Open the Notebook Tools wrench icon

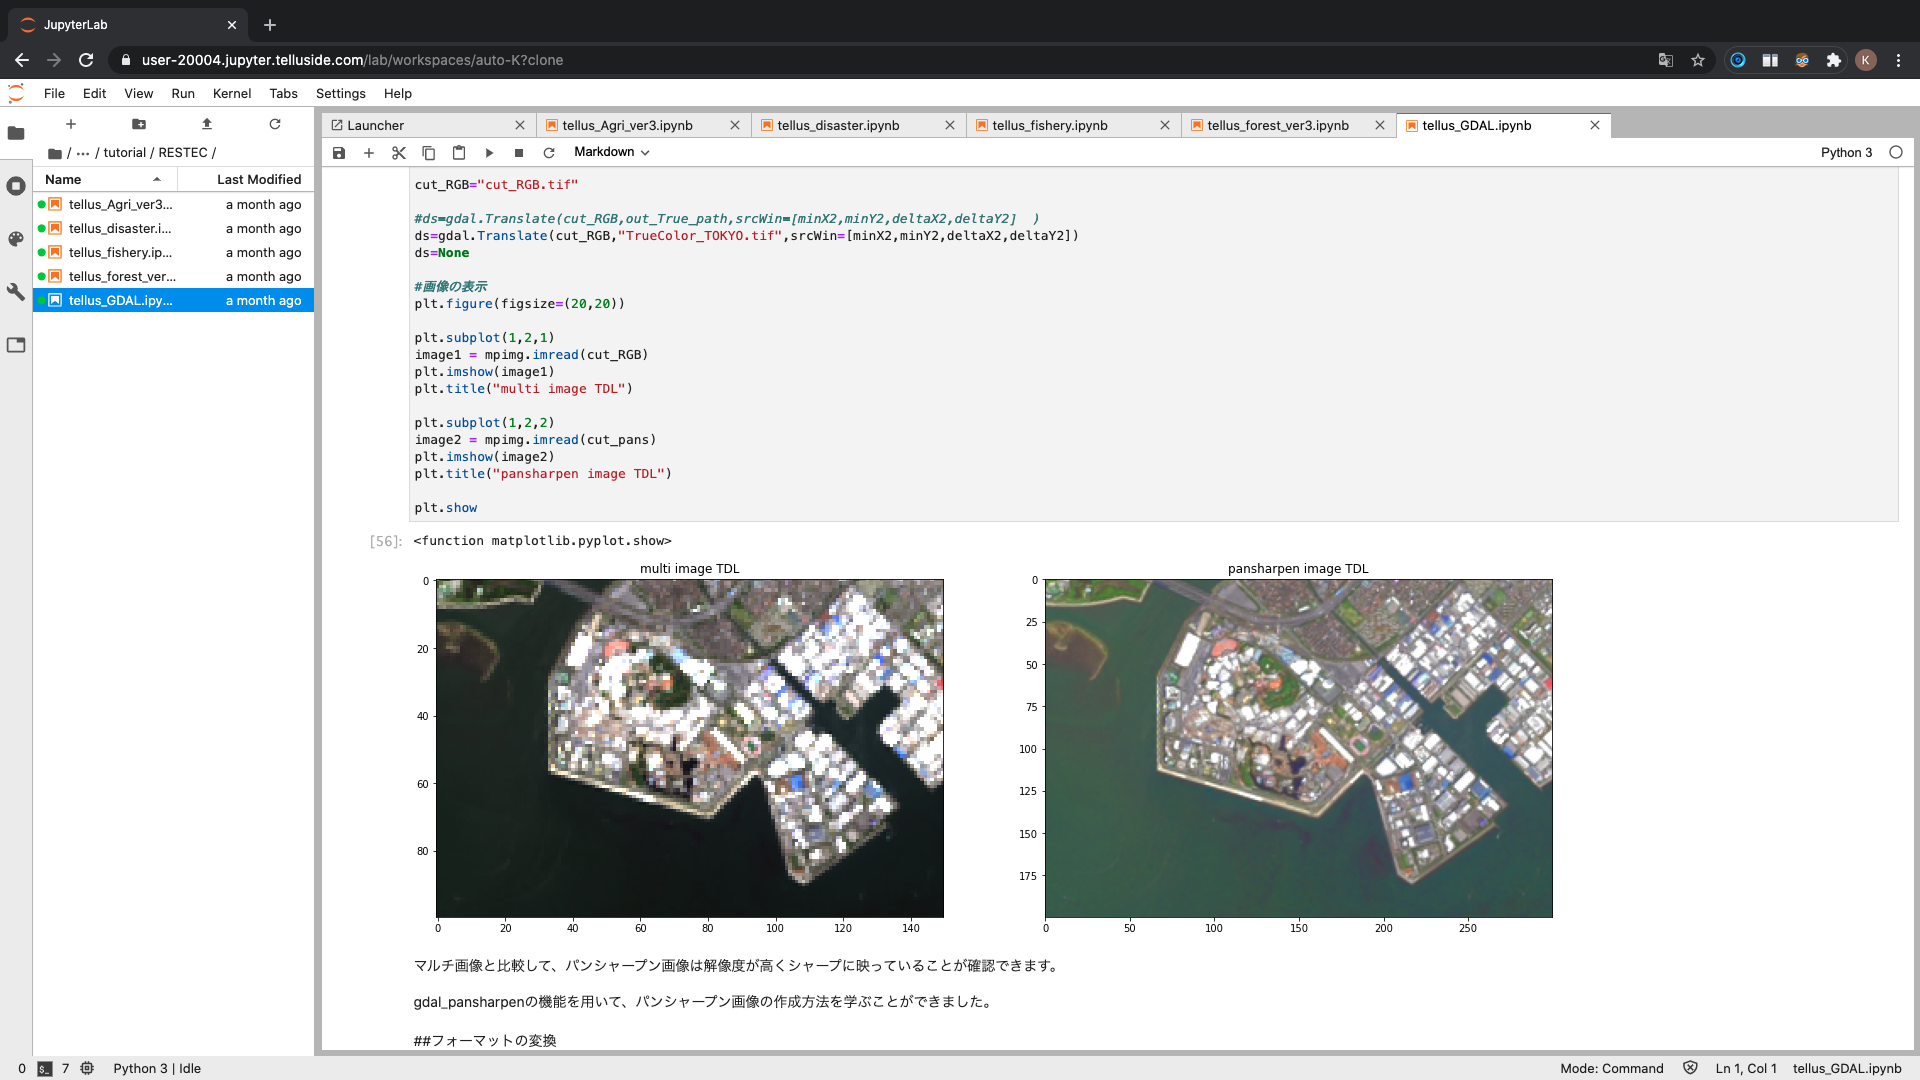pos(16,292)
